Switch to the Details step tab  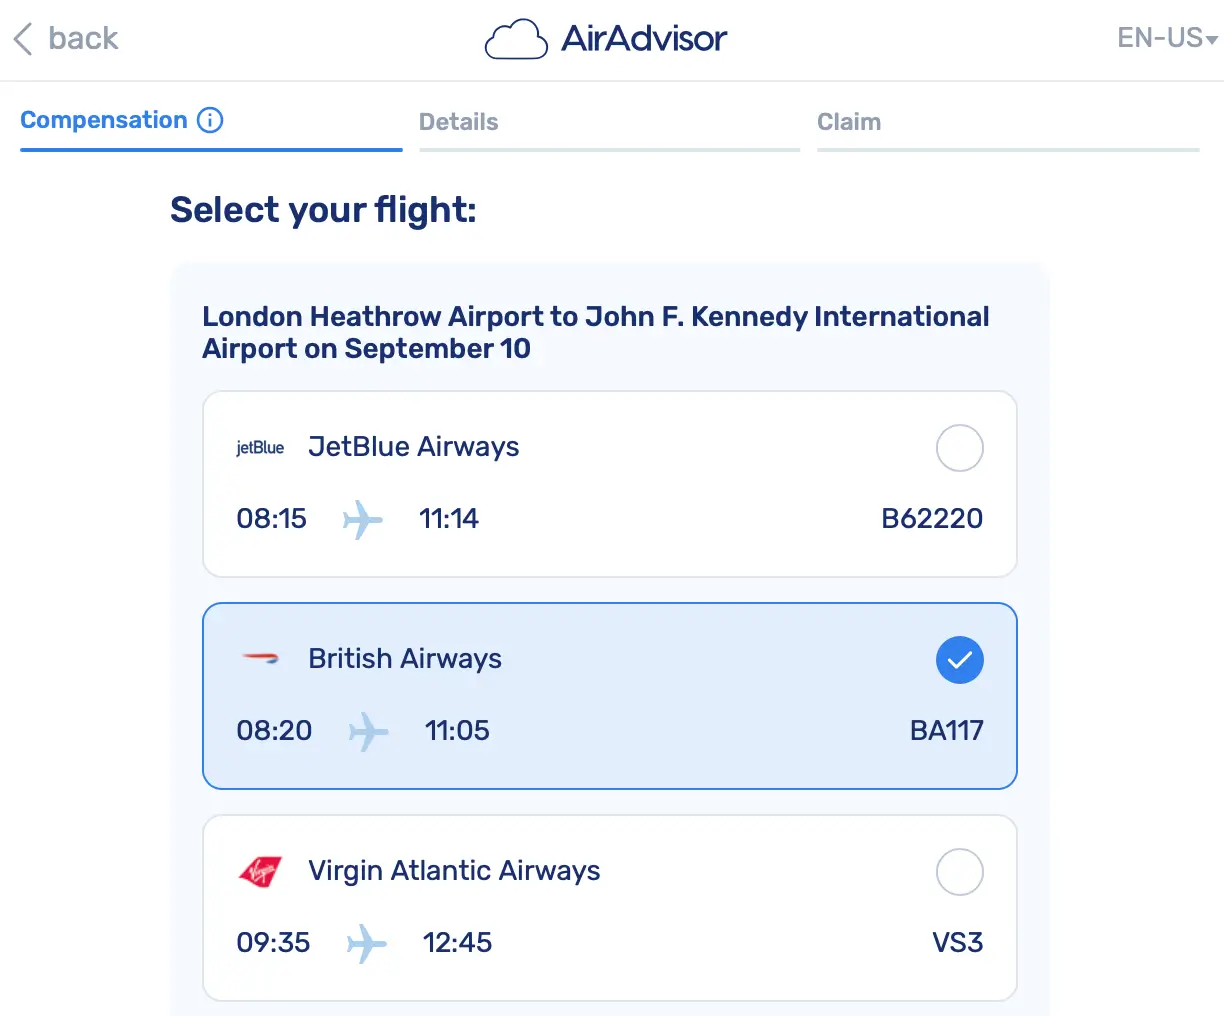click(458, 121)
